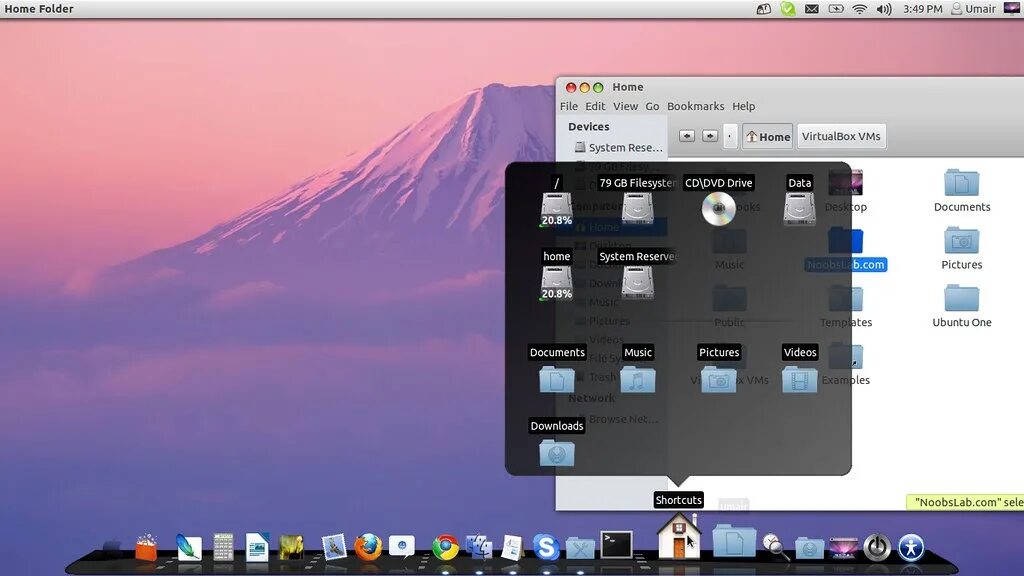Open the Videos folder in Shortcuts popup
This screenshot has width=1024, height=576.
coord(799,379)
